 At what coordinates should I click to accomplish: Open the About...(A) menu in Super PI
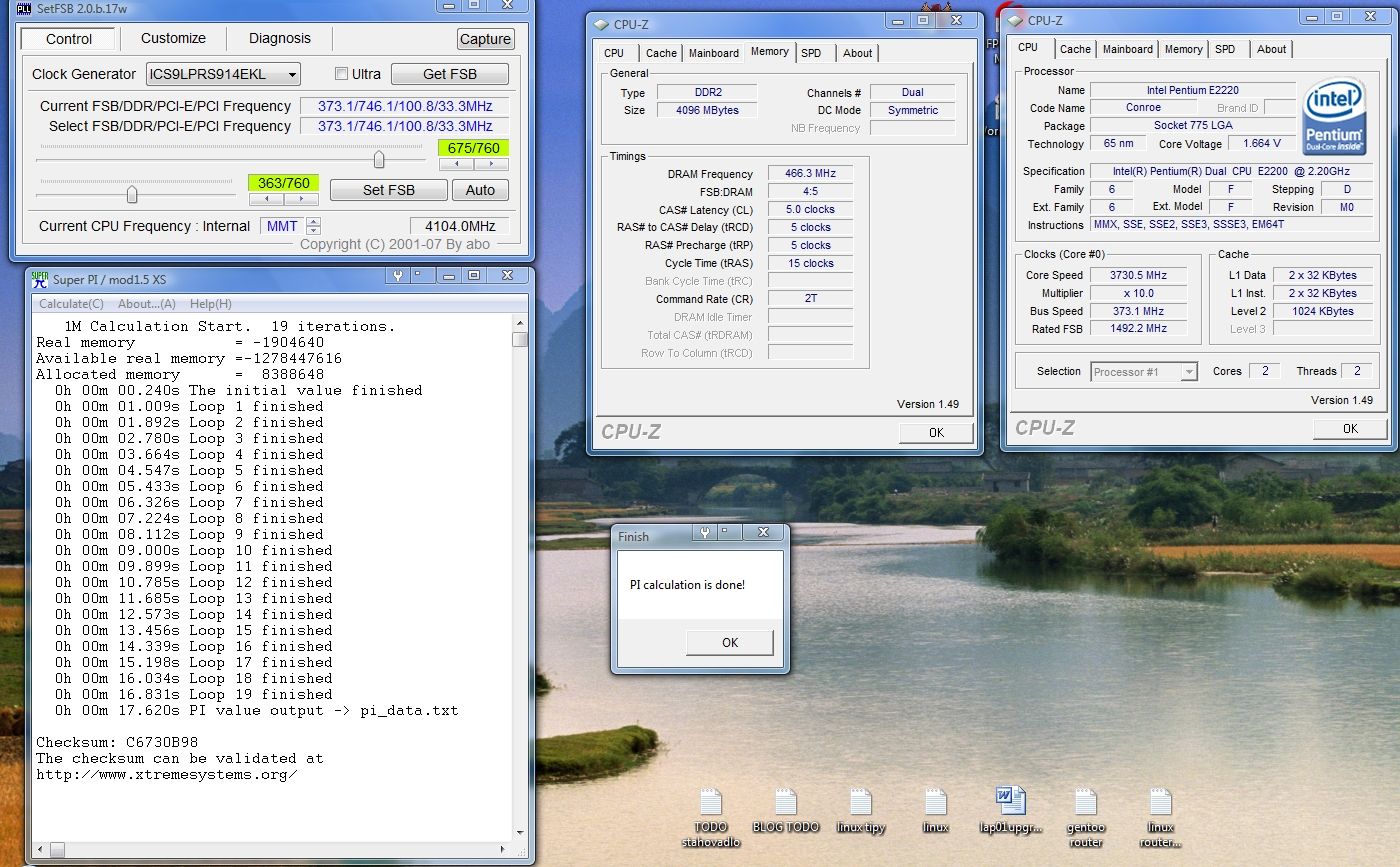(x=147, y=304)
